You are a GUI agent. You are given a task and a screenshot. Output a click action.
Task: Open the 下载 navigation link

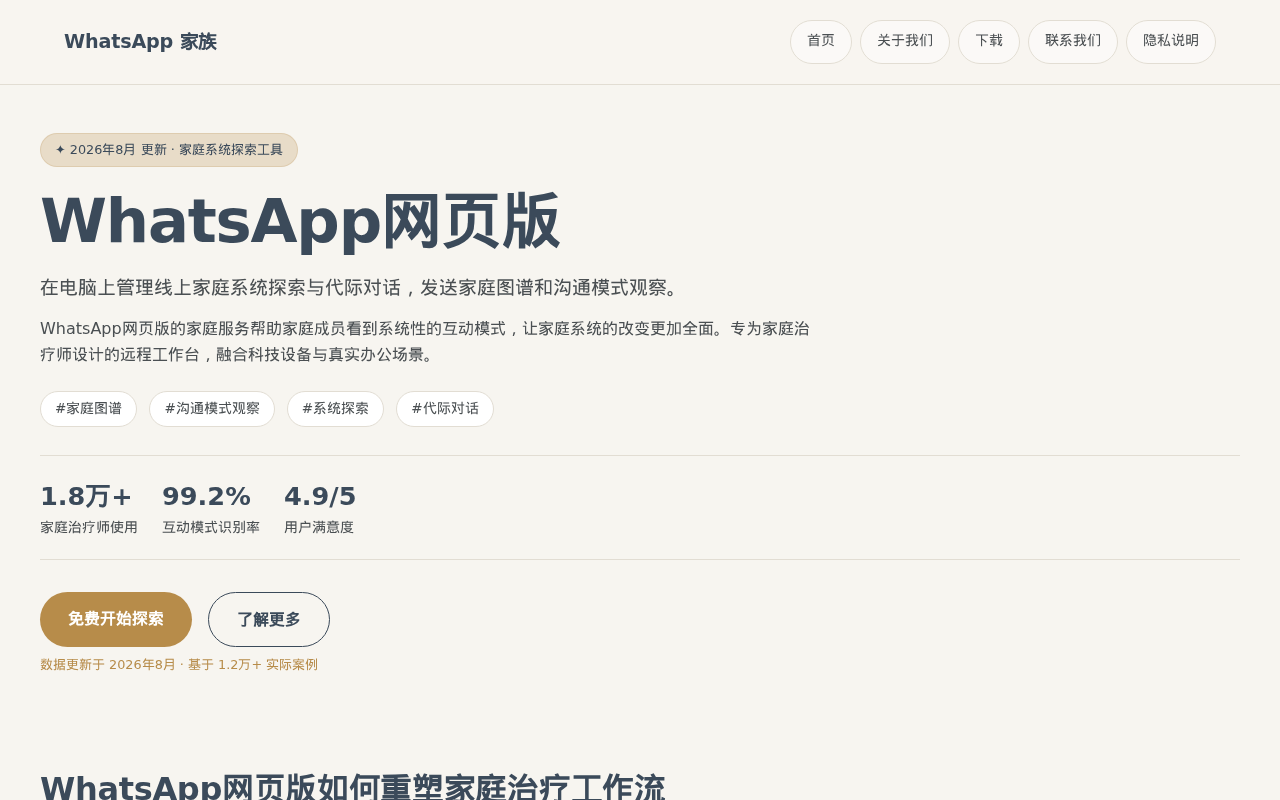[989, 42]
